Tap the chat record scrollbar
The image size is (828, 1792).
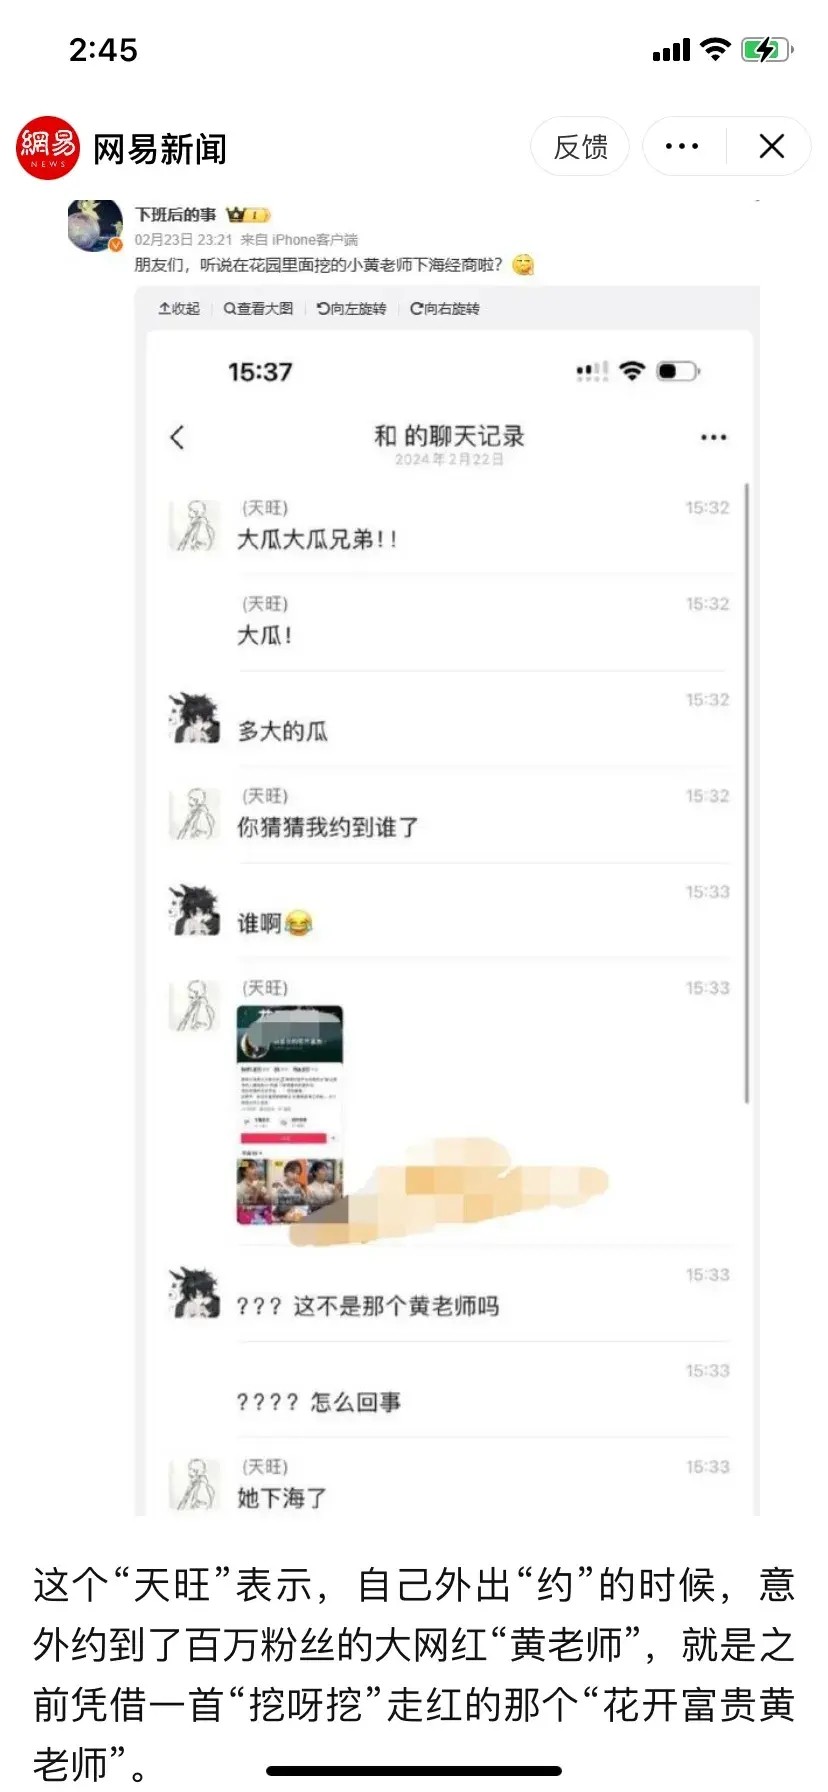[x=747, y=793]
